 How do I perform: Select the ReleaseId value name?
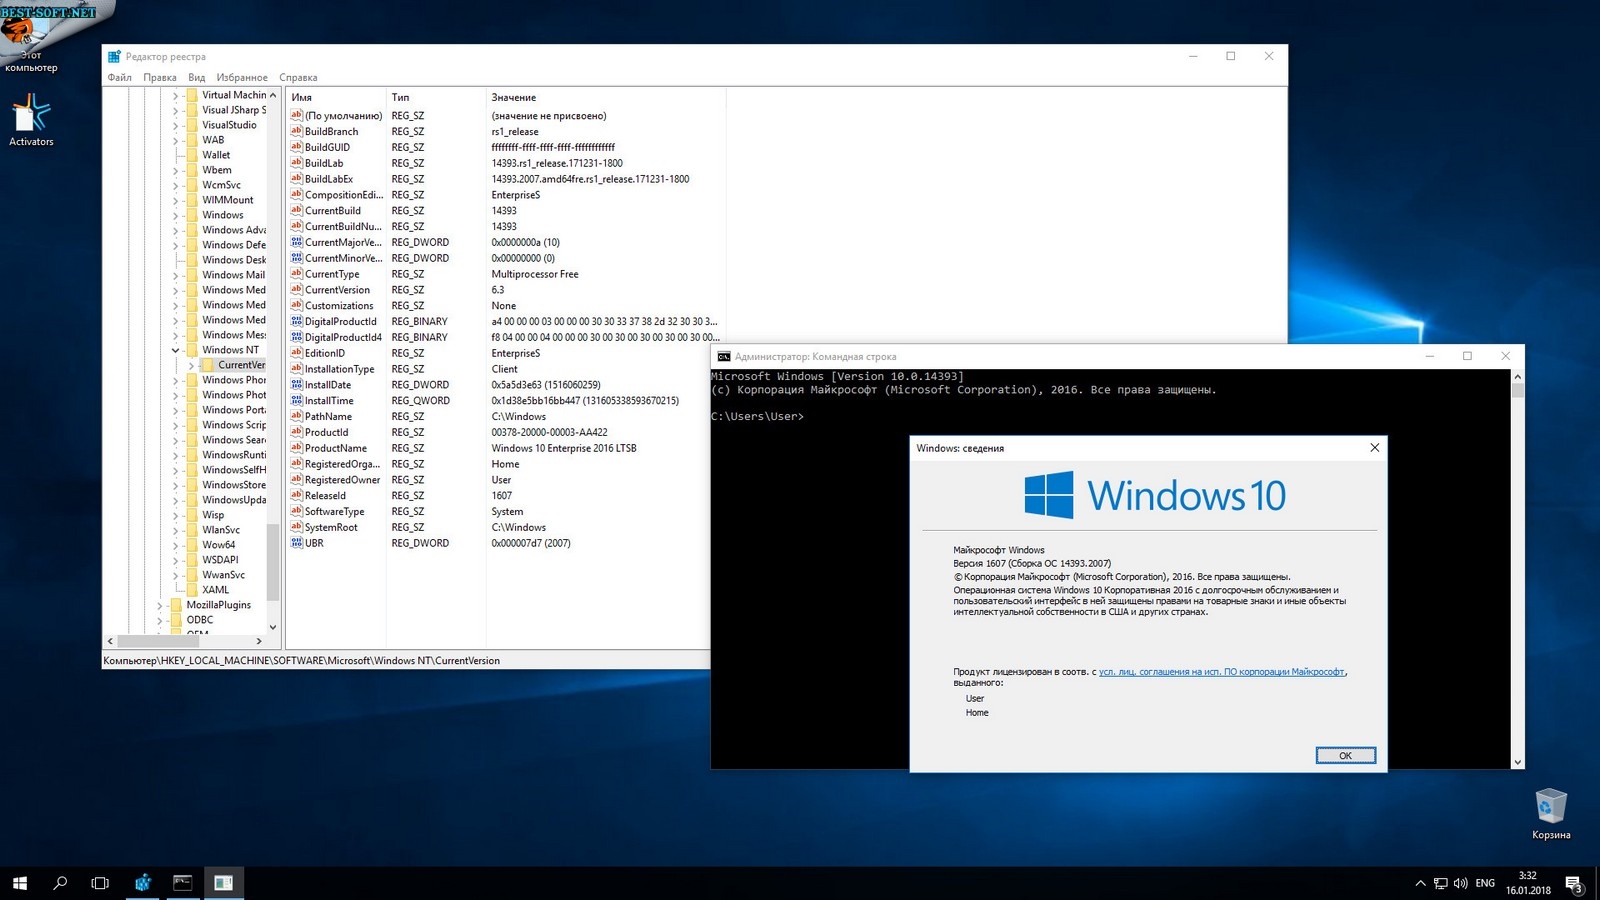[x=325, y=496]
